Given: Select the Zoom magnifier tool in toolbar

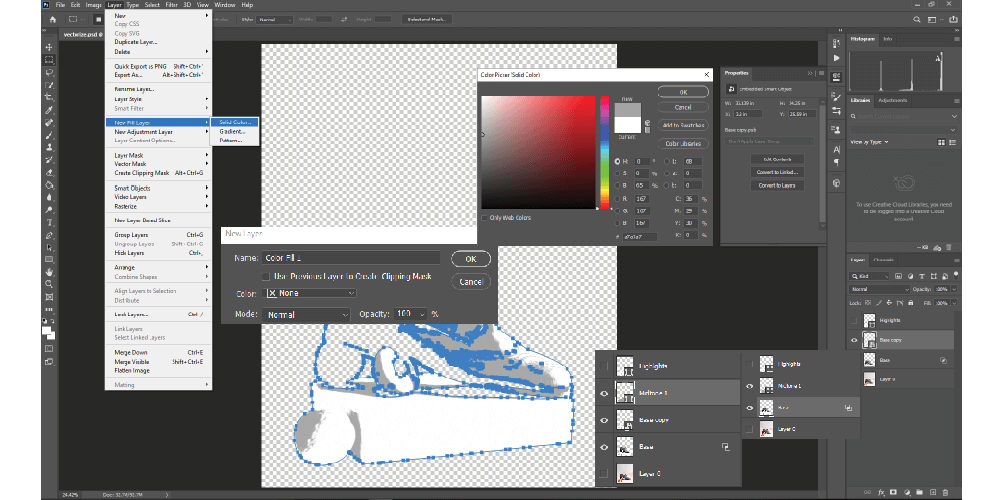Looking at the screenshot, I should click(49, 284).
